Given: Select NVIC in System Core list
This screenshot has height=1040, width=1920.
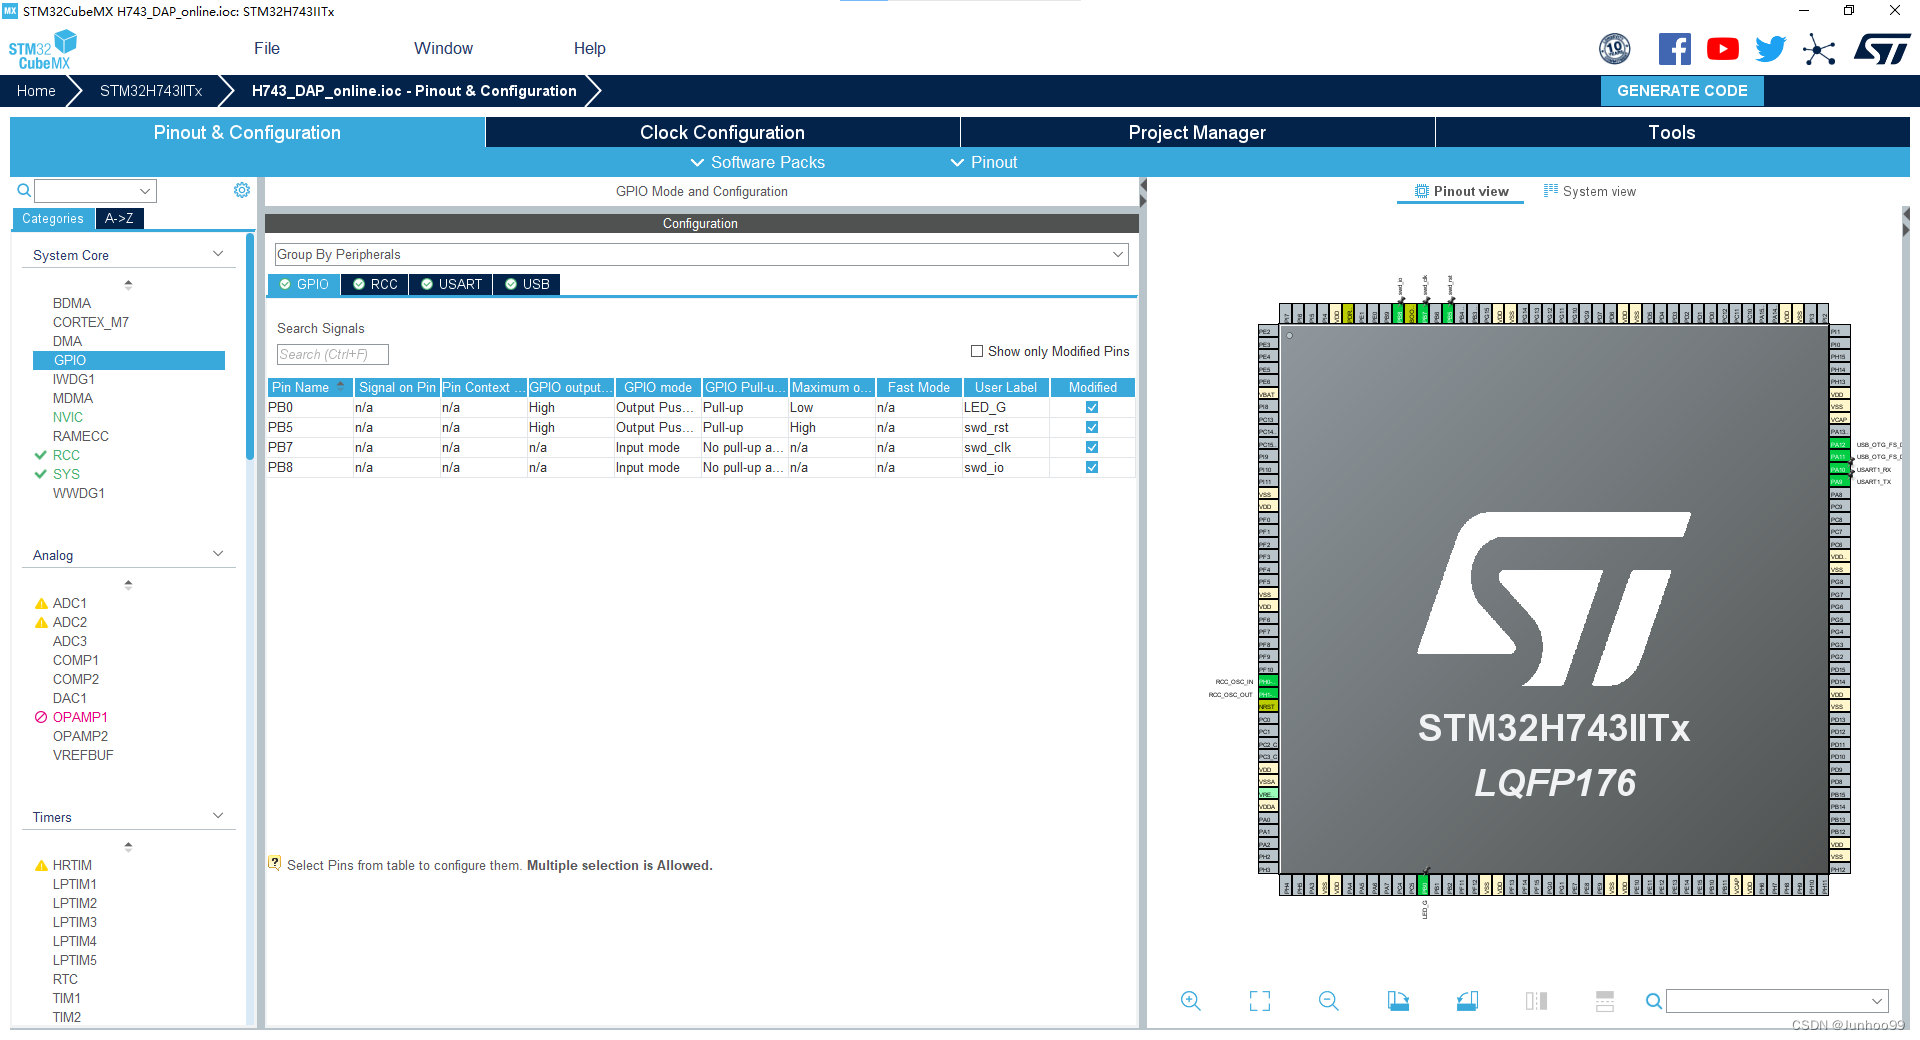Looking at the screenshot, I should 68,417.
